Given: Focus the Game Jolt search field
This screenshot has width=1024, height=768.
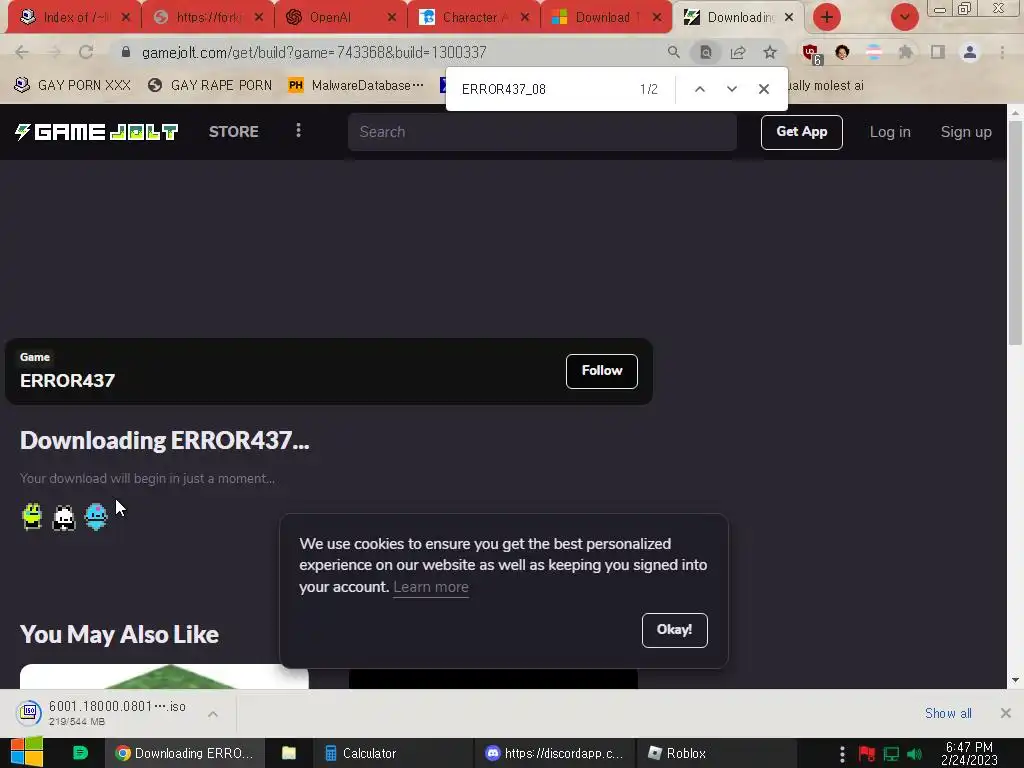Looking at the screenshot, I should point(542,132).
